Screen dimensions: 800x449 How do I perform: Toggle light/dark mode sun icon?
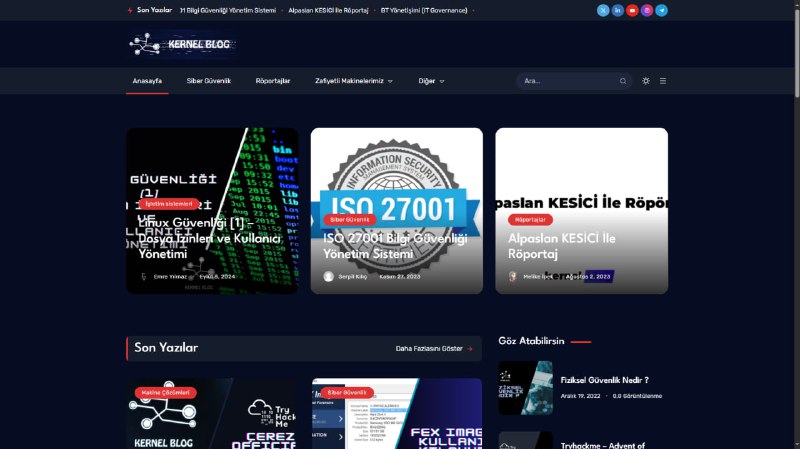646,81
